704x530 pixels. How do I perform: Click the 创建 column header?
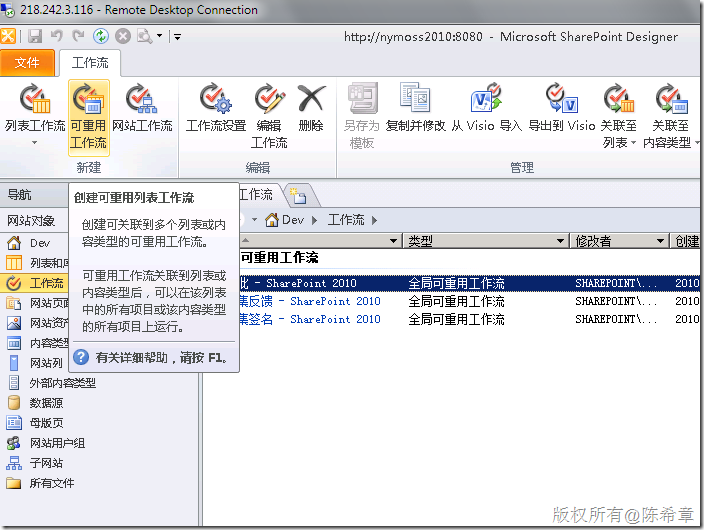685,241
